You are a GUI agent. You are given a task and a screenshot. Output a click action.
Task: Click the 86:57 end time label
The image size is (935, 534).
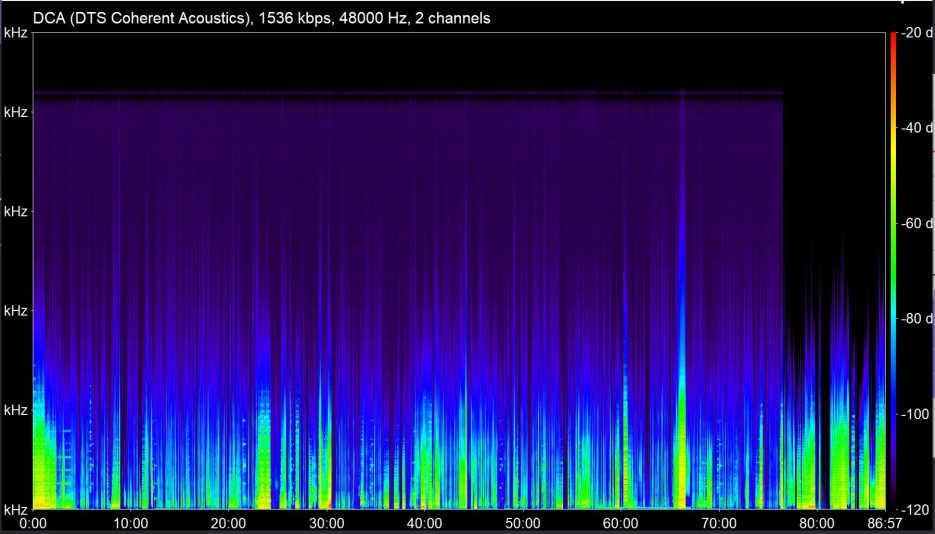885,523
